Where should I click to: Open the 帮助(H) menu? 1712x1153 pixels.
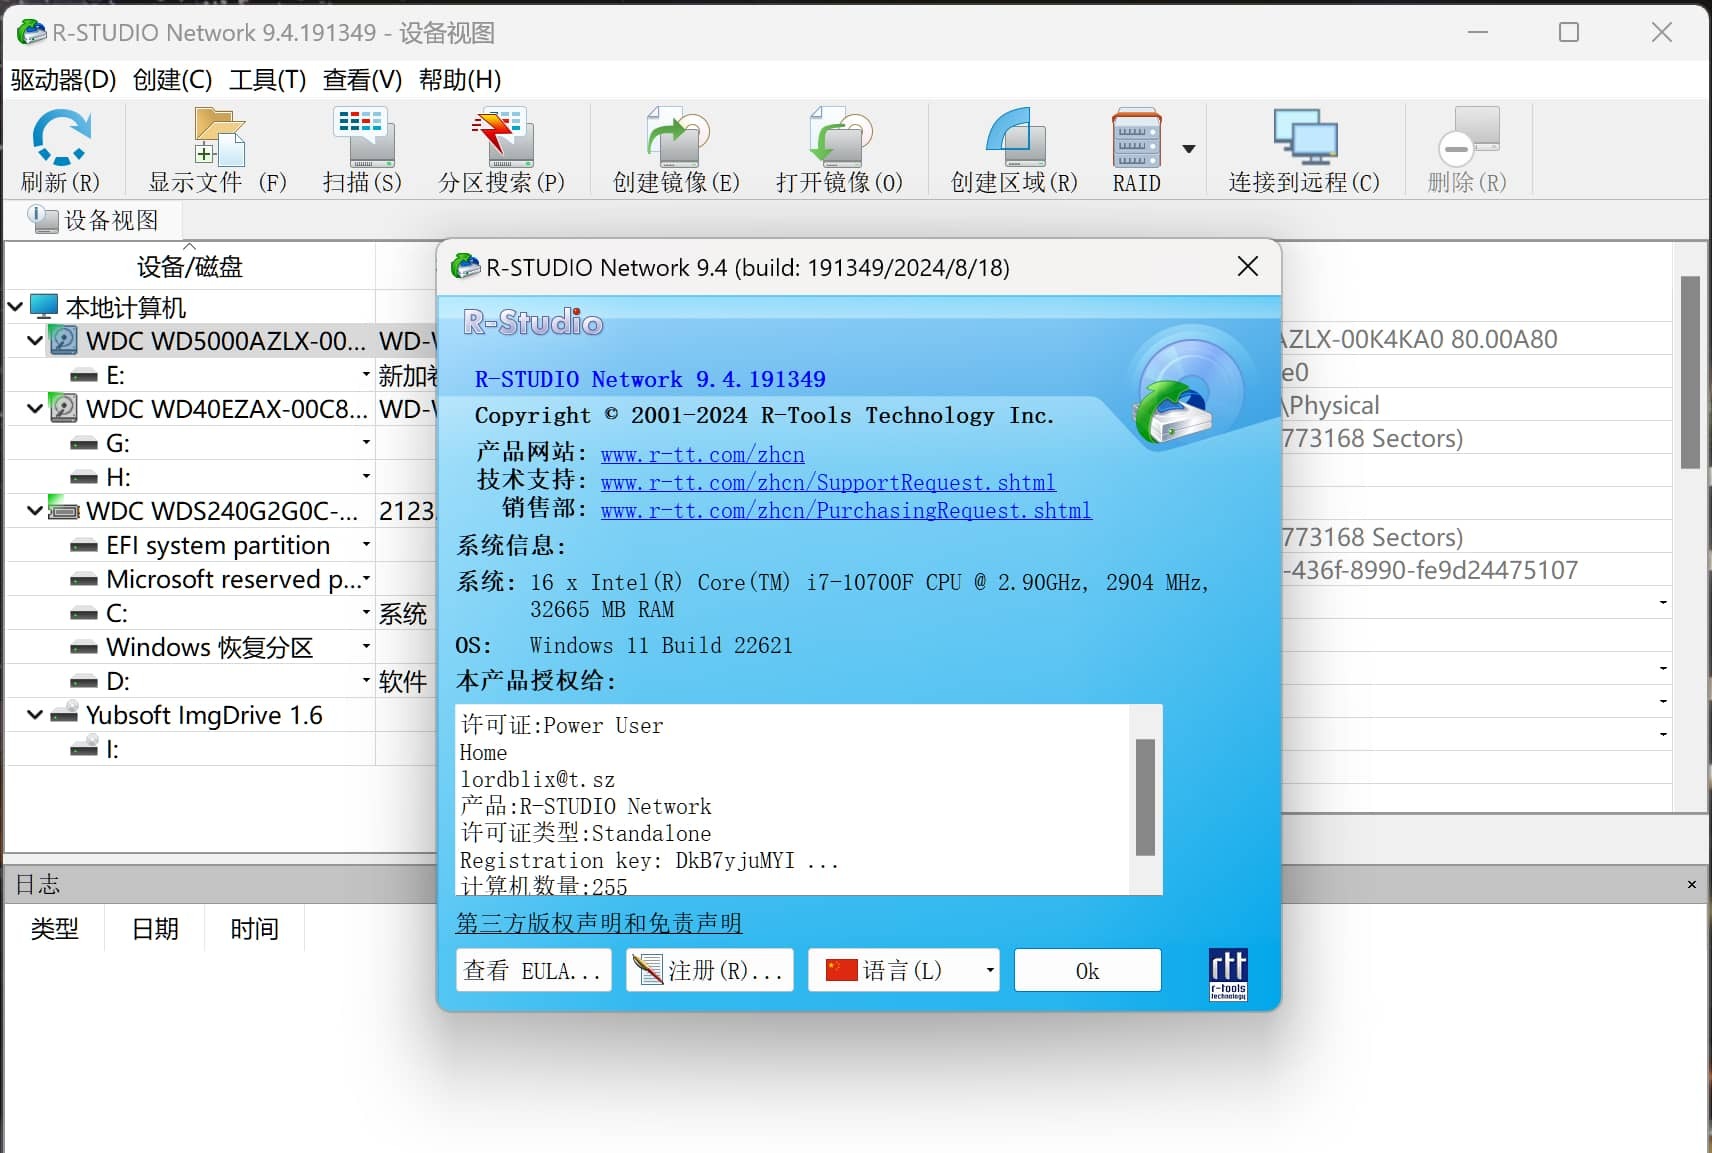(460, 80)
